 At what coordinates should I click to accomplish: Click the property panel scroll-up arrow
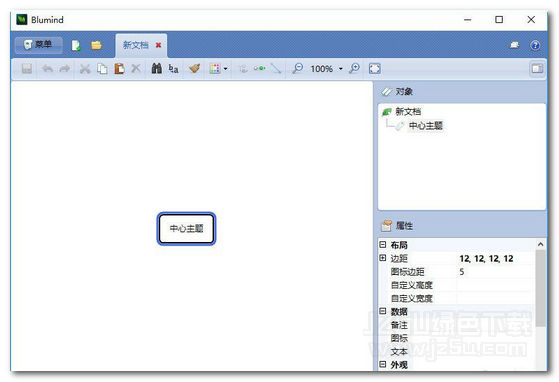click(540, 244)
